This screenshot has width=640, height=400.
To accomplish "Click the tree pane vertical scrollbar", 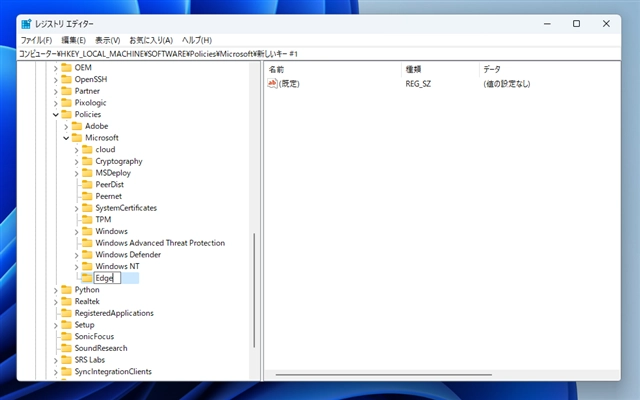I will coord(254,290).
